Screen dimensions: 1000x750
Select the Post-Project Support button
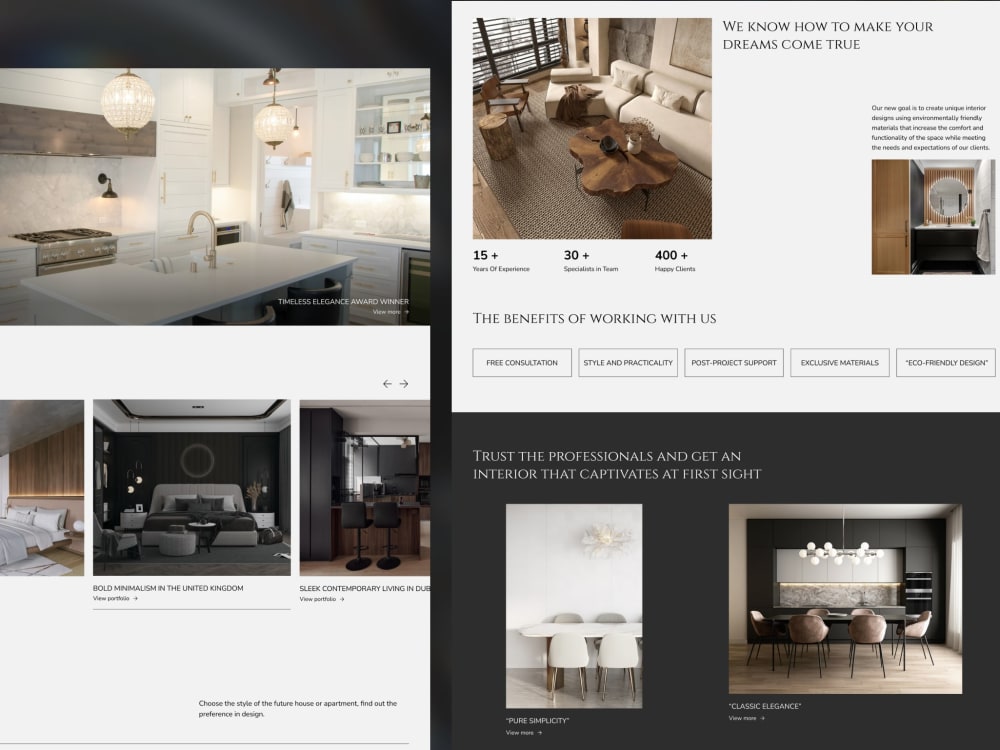734,362
